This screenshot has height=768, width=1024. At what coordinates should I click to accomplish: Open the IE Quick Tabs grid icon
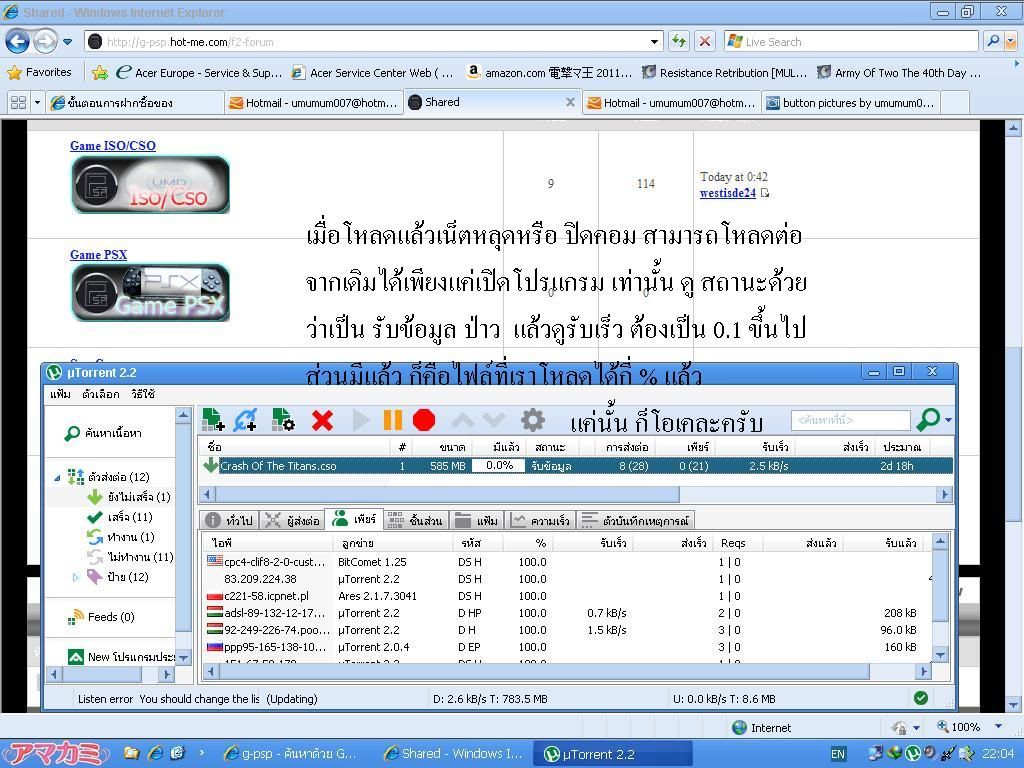coord(18,103)
